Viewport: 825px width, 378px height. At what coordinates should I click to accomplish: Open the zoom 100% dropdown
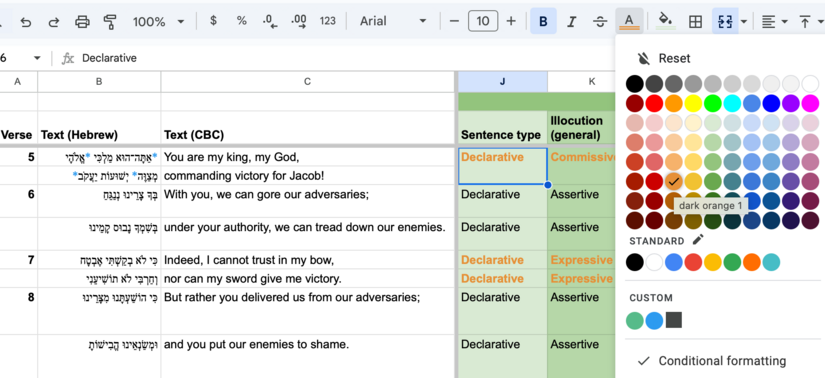click(158, 22)
